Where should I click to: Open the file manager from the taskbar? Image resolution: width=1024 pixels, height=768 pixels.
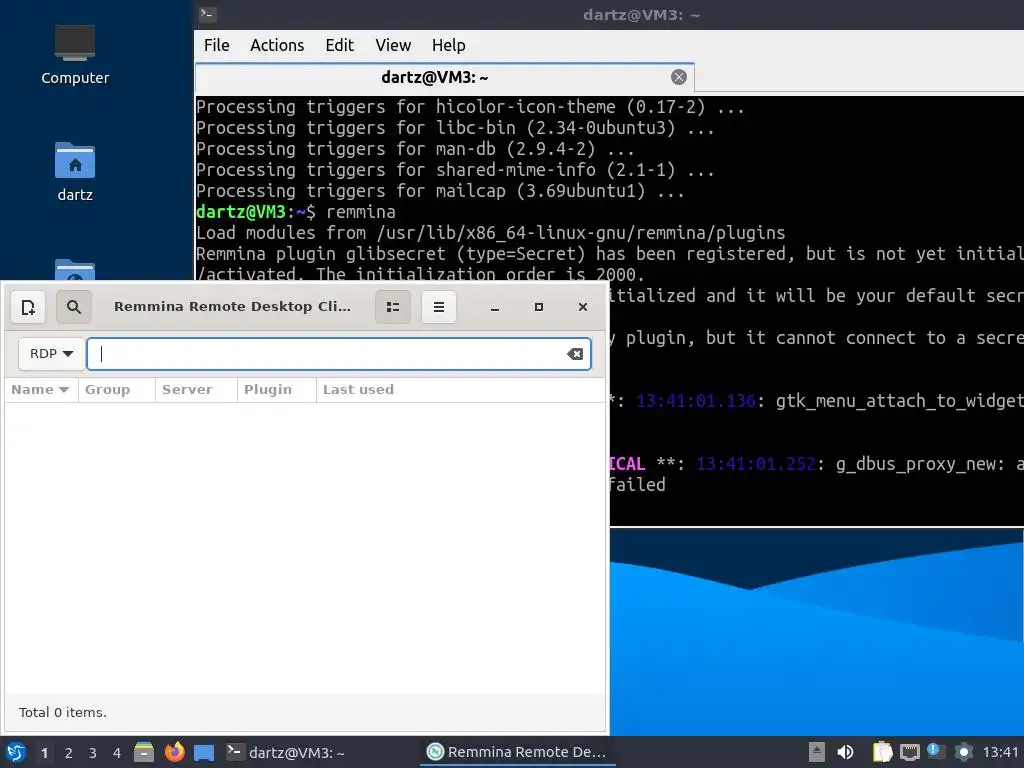pos(144,752)
